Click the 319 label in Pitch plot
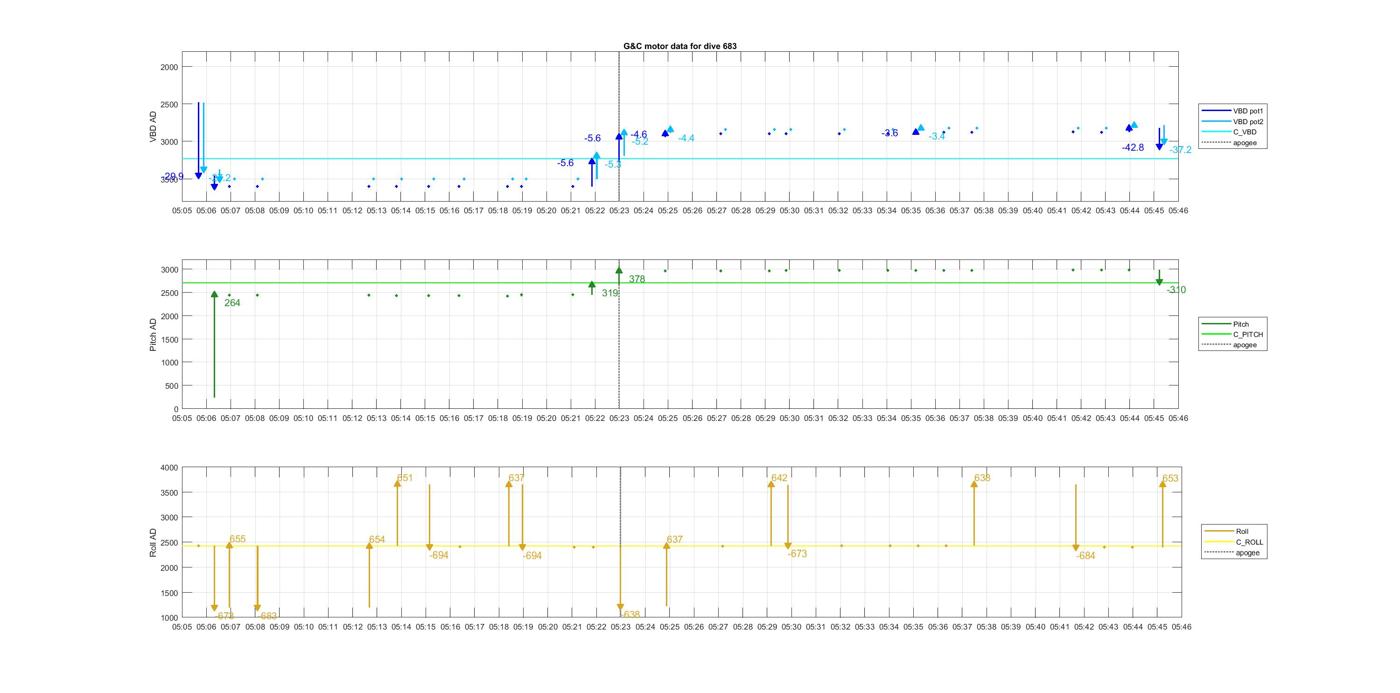 click(x=610, y=293)
